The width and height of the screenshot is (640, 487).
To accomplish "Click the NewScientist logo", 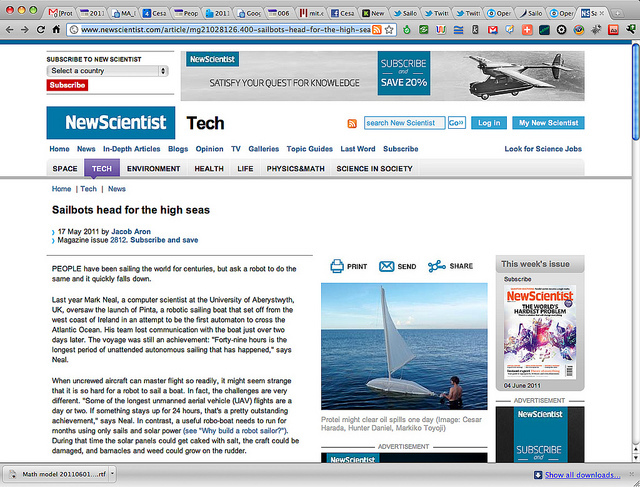I will [111, 123].
